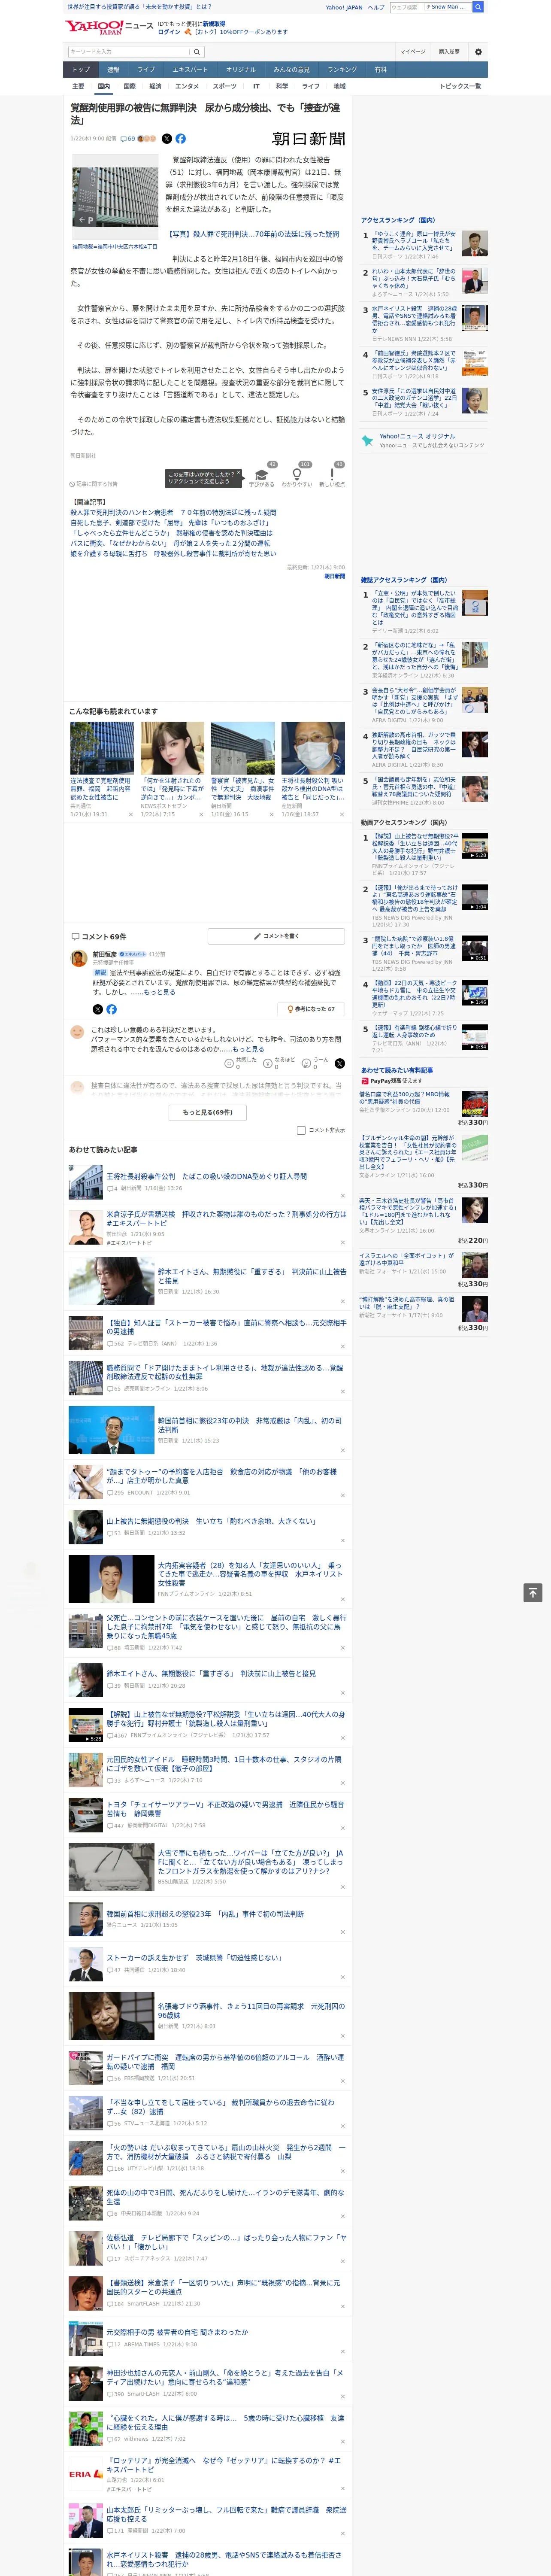Share the article on X via headline icon
This screenshot has width=551, height=2576.
(x=167, y=139)
